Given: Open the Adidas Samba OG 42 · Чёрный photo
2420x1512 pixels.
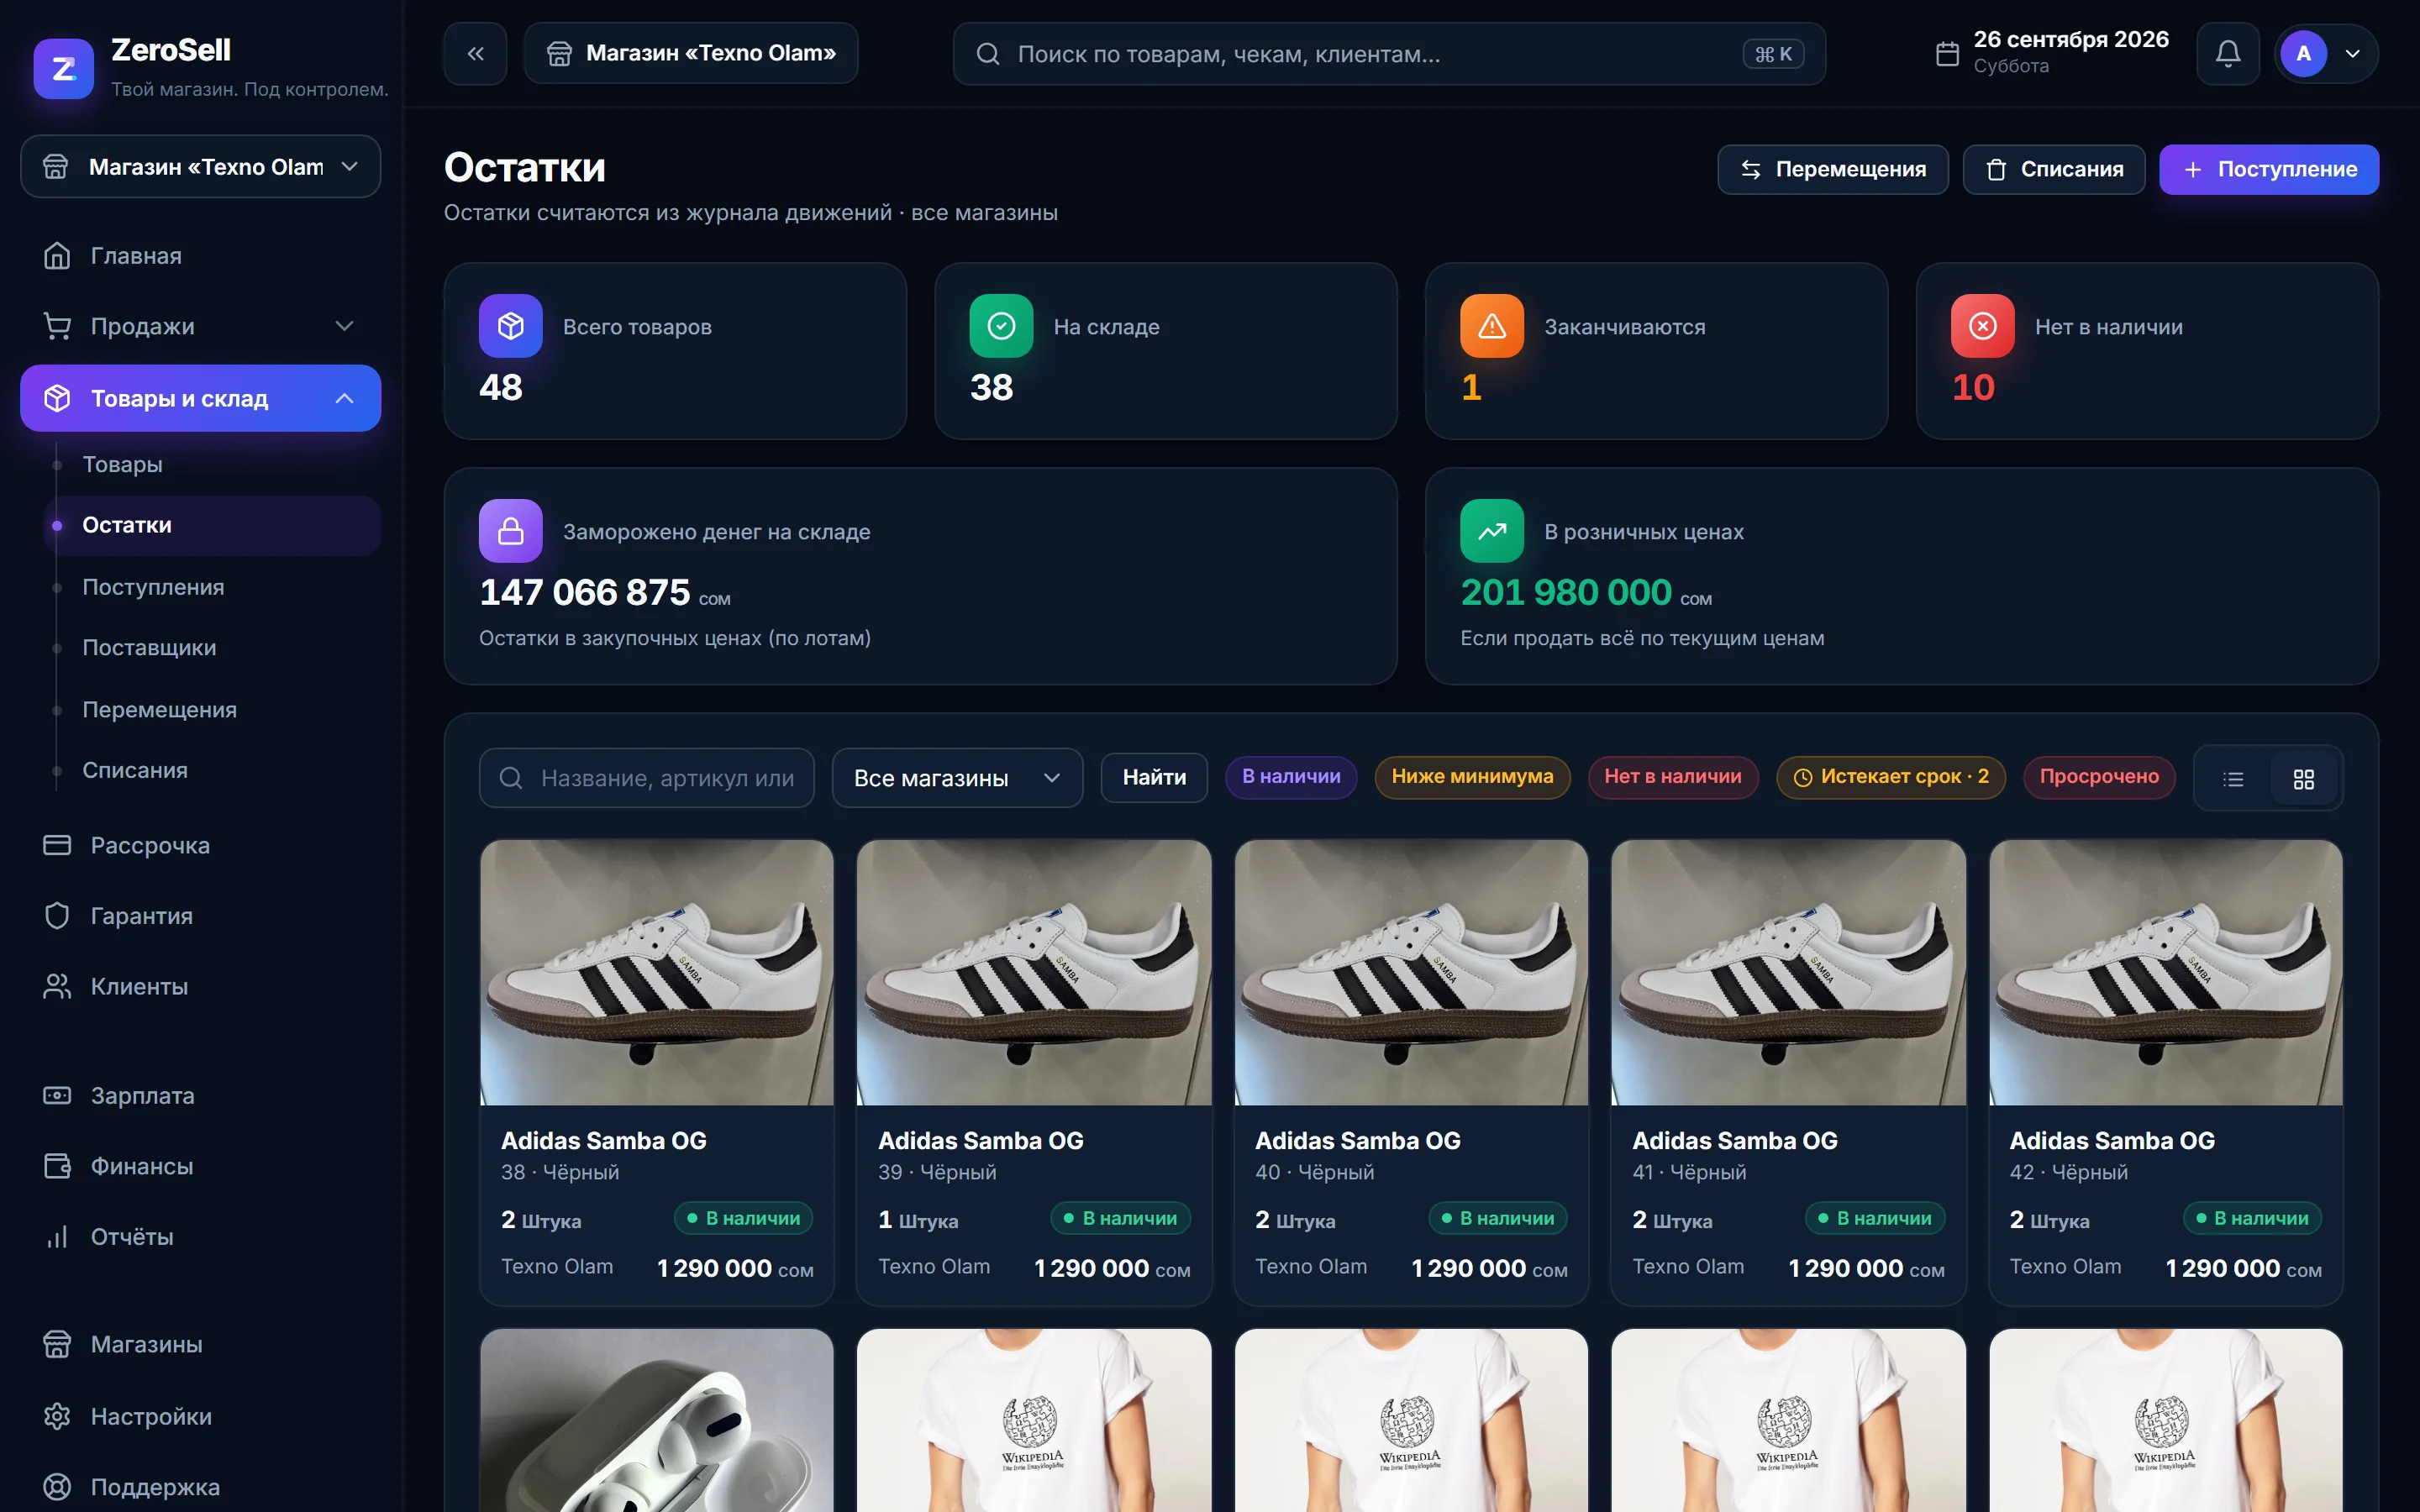Looking at the screenshot, I should (2165, 973).
